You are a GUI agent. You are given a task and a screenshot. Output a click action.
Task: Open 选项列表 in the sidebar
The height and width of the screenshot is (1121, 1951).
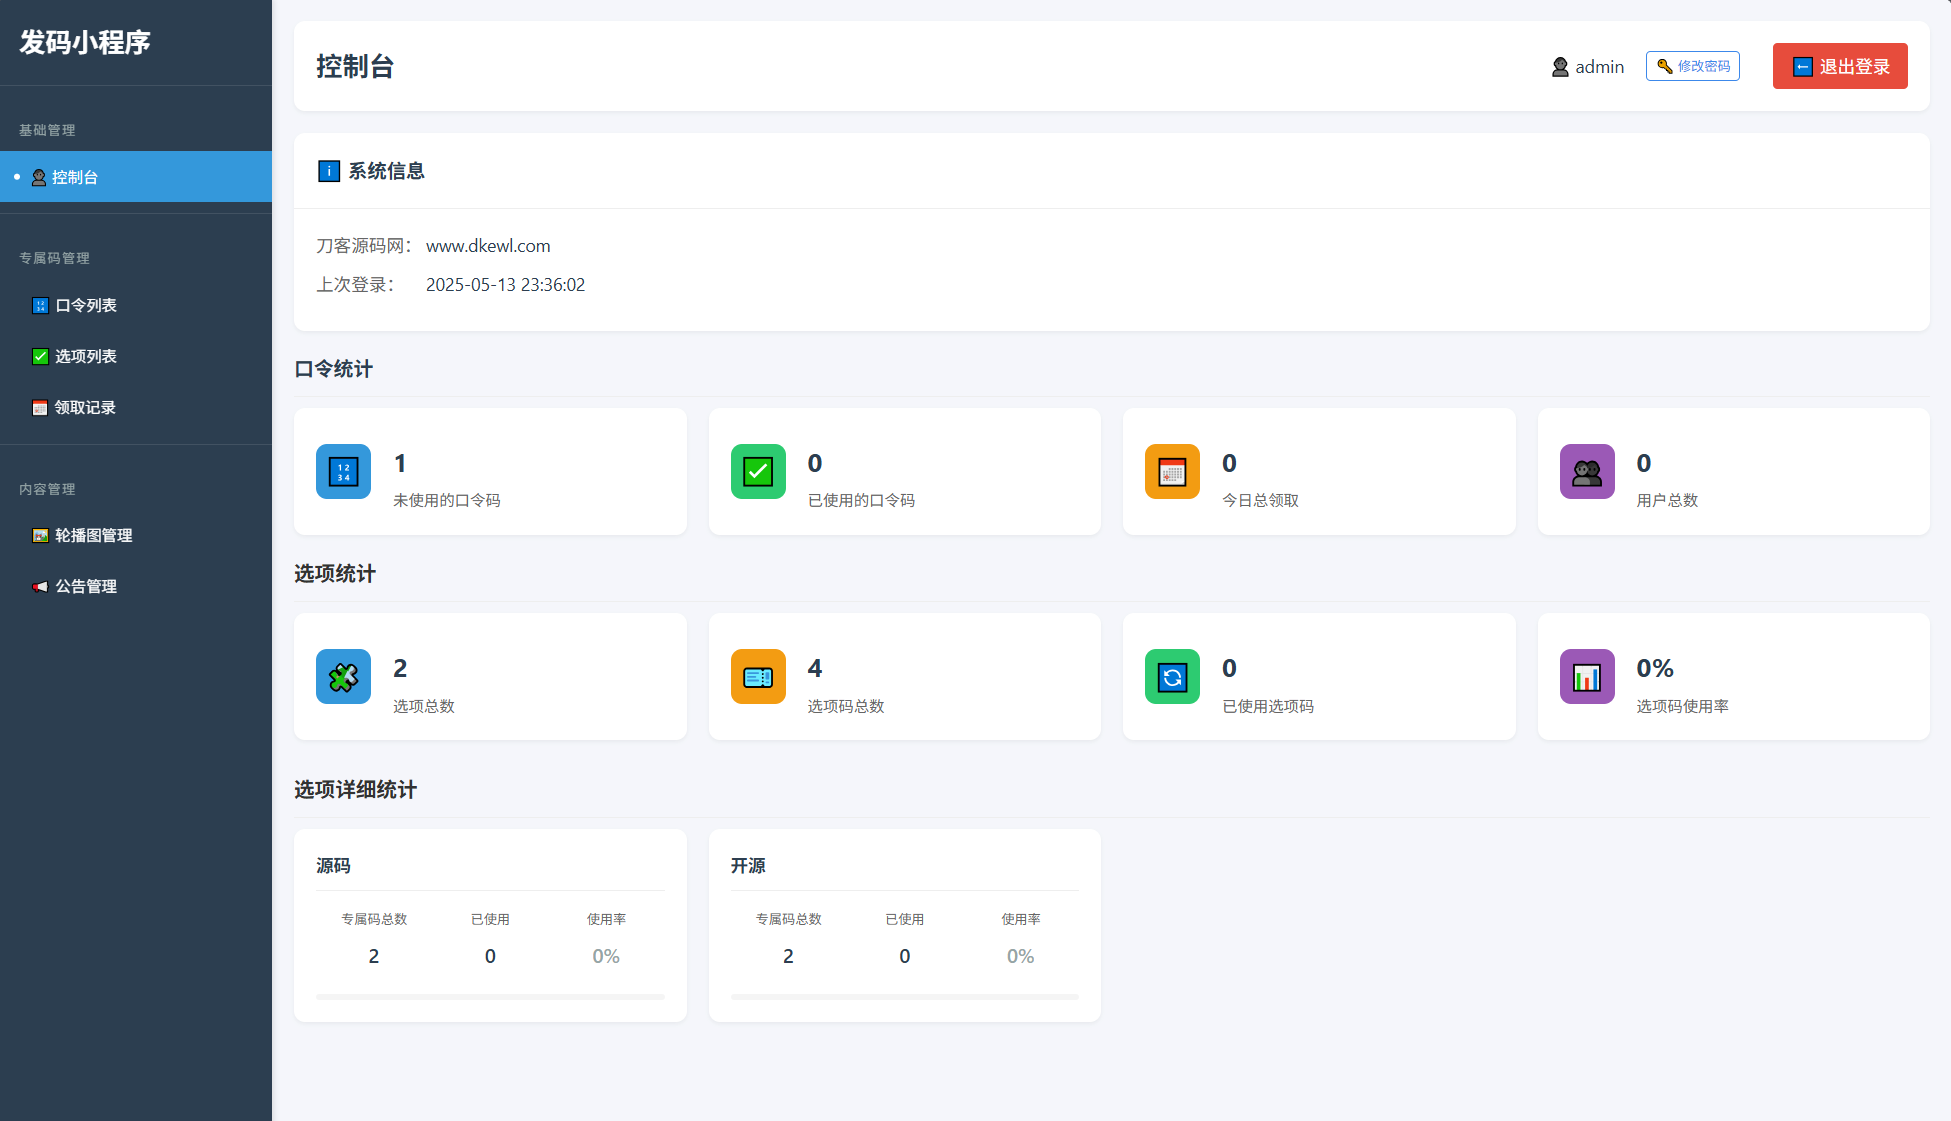pyautogui.click(x=86, y=356)
